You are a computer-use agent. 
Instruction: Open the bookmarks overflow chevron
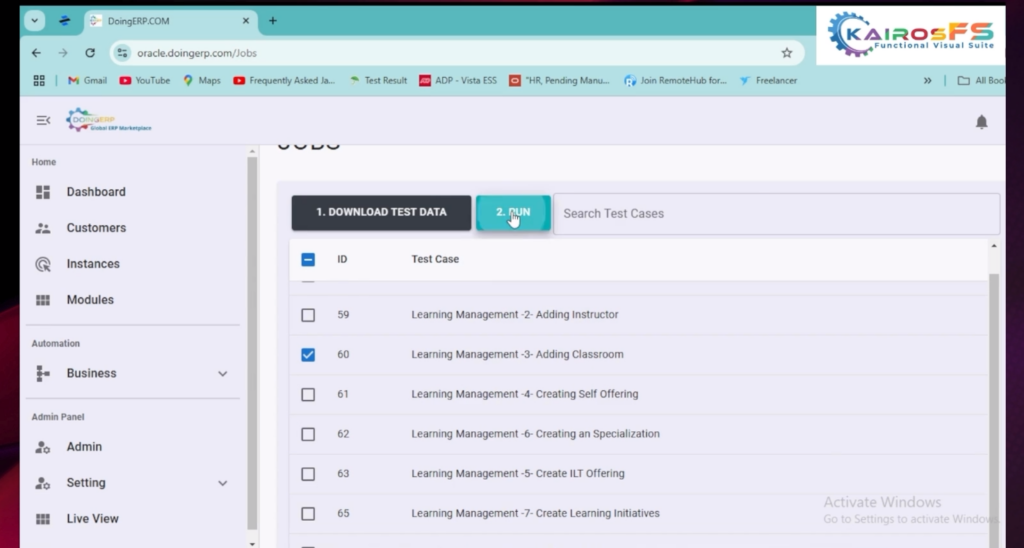coord(927,81)
